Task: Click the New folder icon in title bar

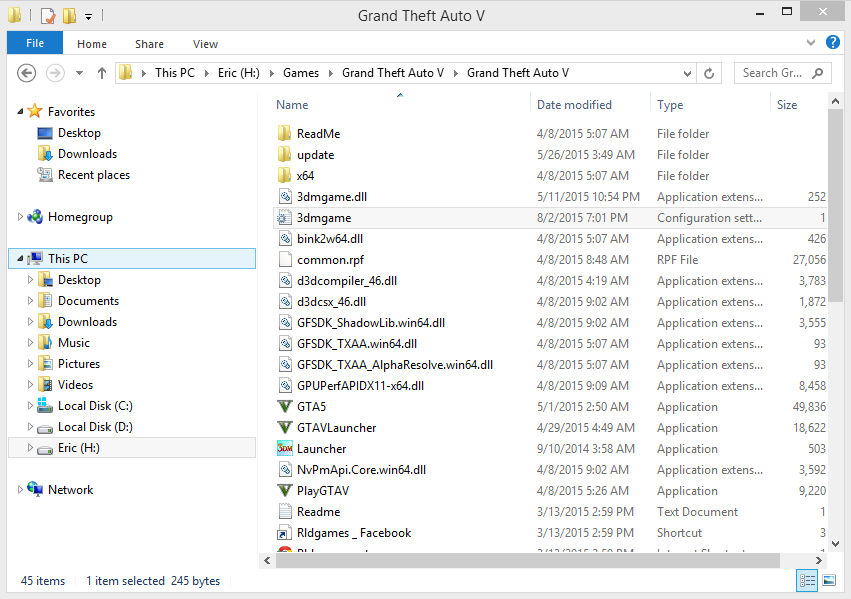Action: tap(69, 16)
